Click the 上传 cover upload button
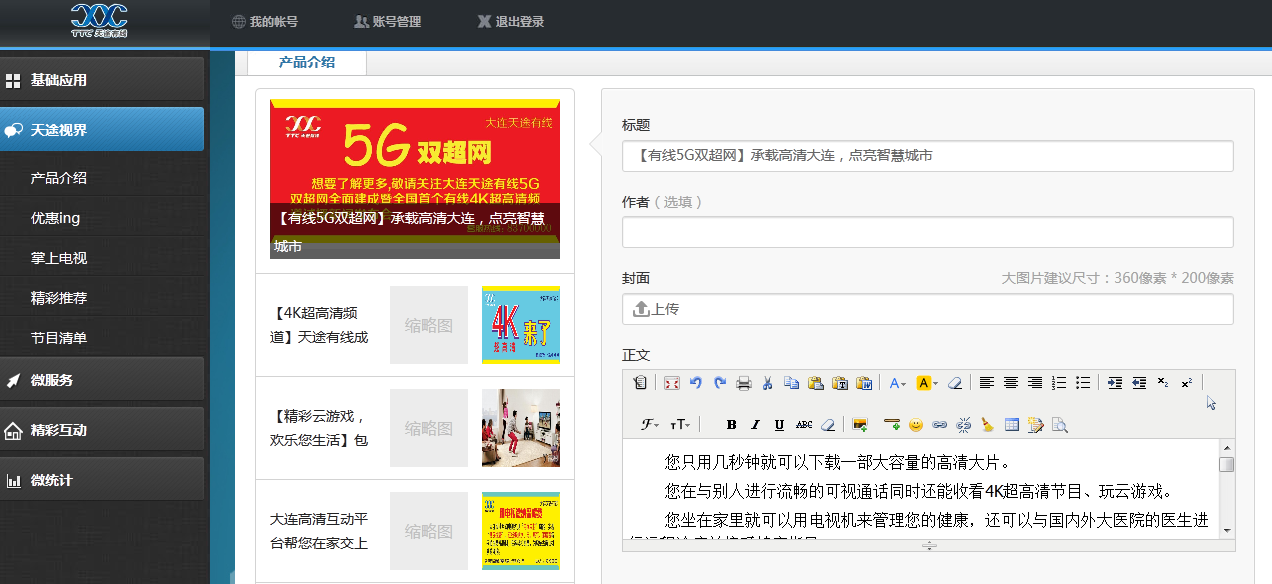The image size is (1272, 584). pos(927,309)
